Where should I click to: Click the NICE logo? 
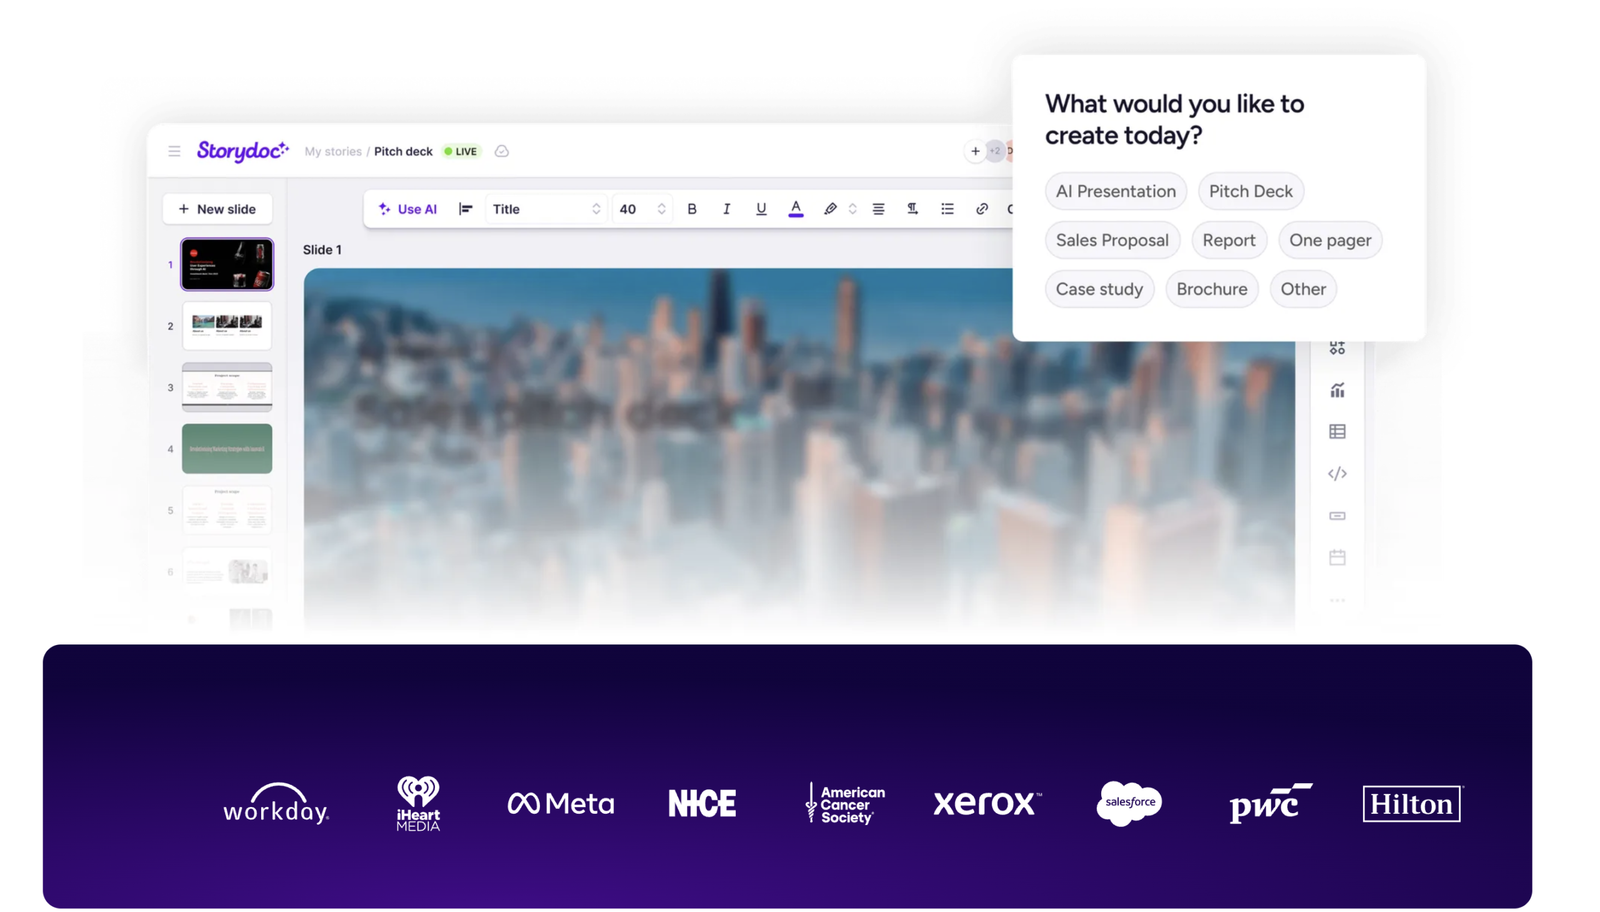[702, 803]
